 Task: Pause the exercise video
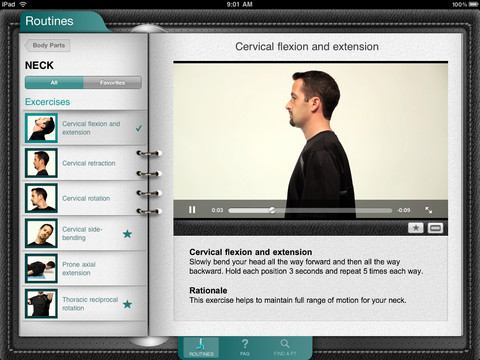pyautogui.click(x=192, y=210)
